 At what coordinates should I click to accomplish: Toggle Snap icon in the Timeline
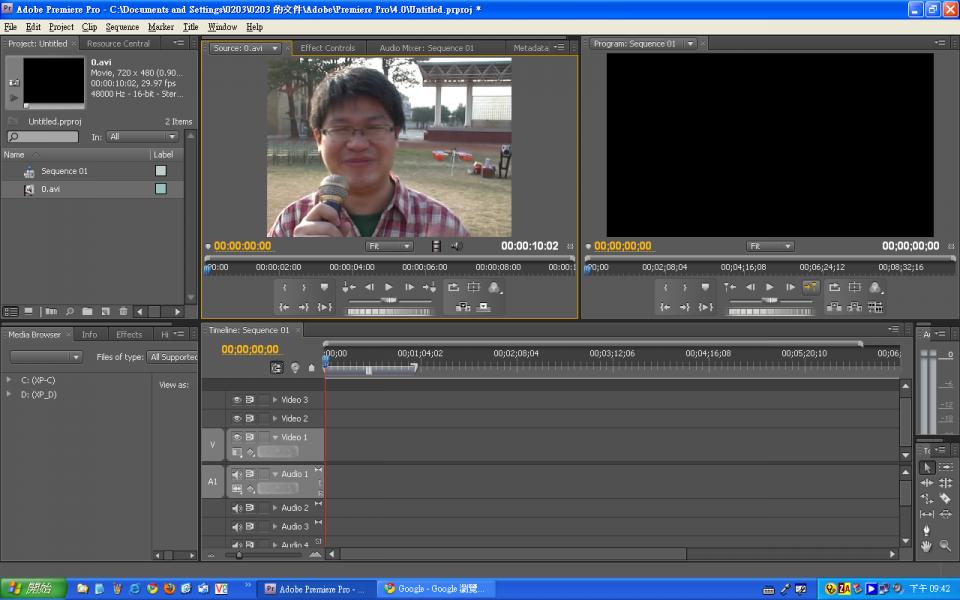(277, 368)
